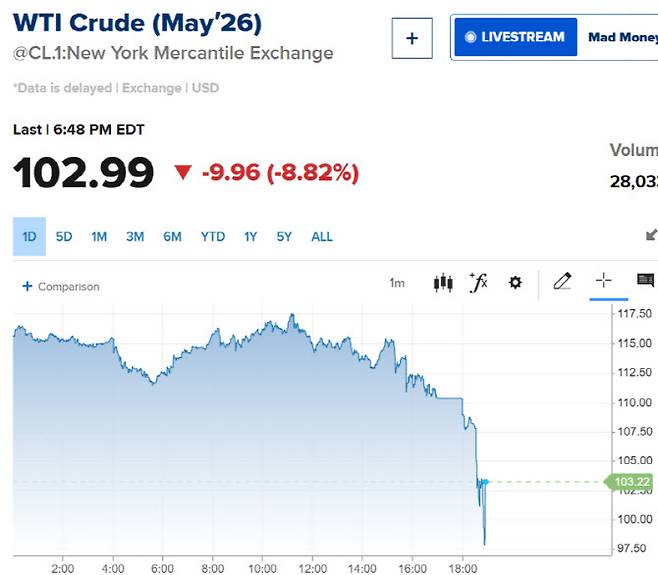The height and width of the screenshot is (575, 658).
Task: Select the 1D time range tab
Action: pos(29,237)
